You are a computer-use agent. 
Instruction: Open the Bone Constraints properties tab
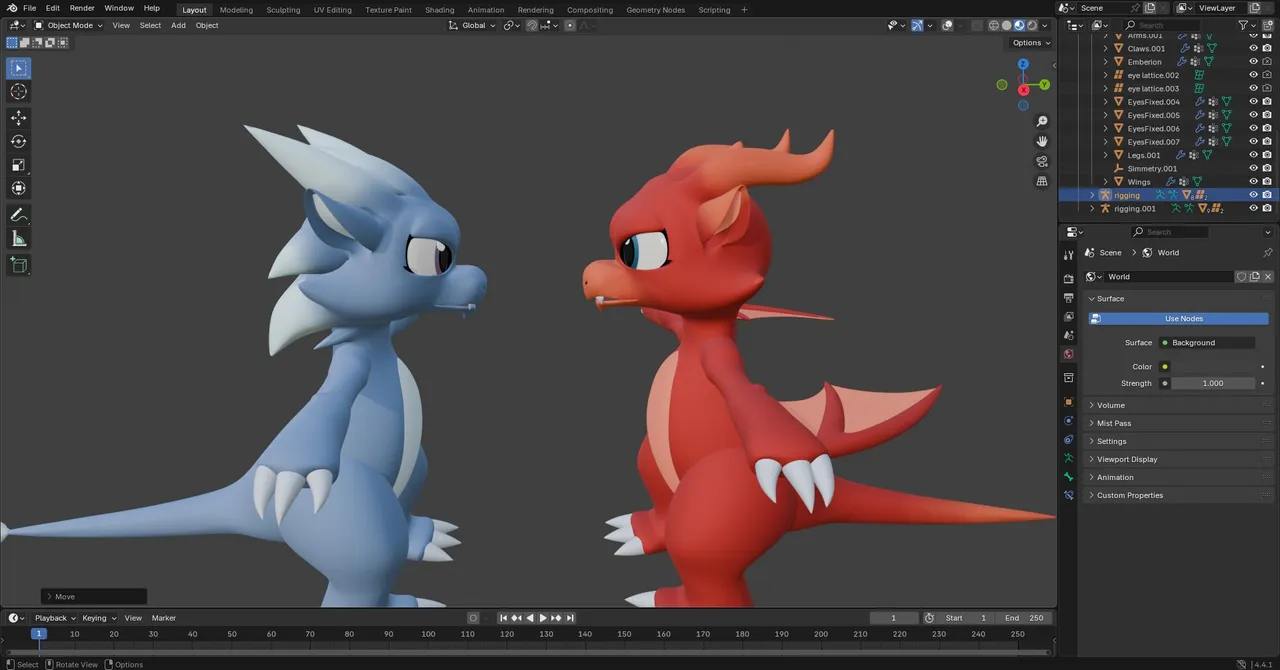tap(1068, 495)
